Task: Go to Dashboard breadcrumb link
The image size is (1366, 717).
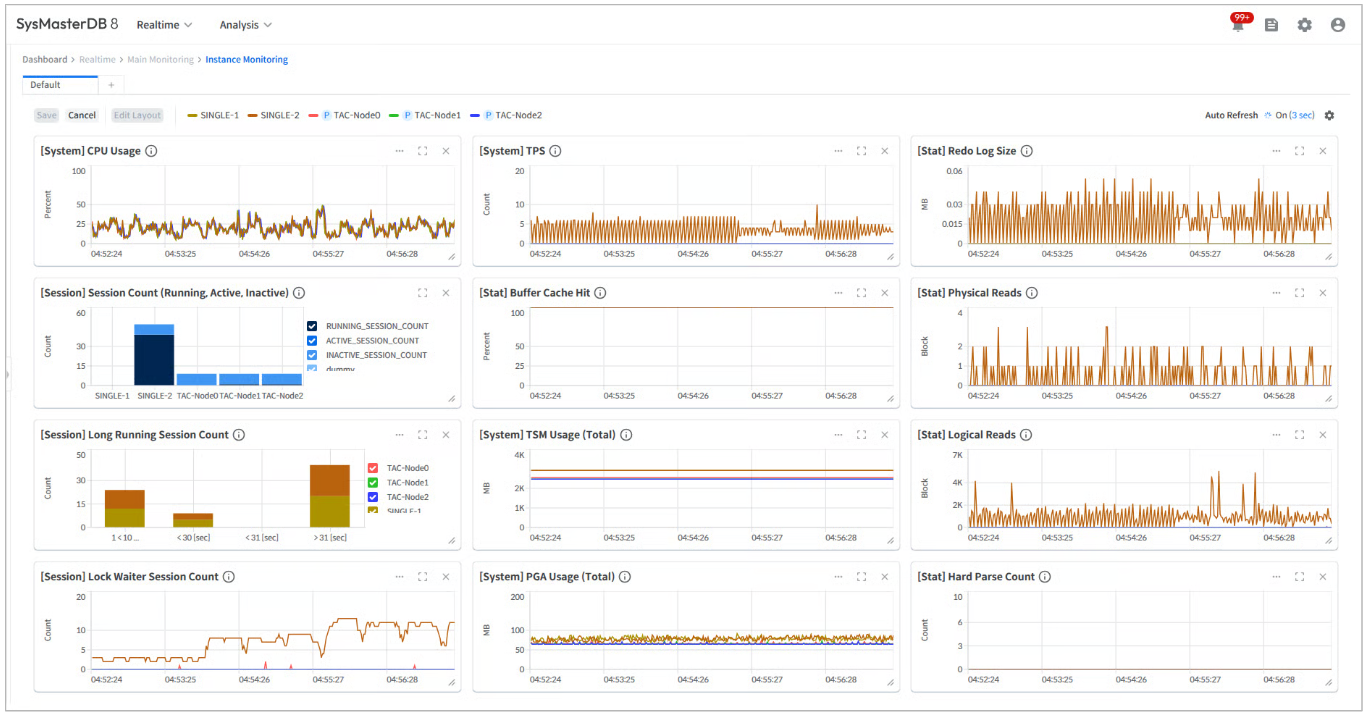Action: [x=45, y=60]
